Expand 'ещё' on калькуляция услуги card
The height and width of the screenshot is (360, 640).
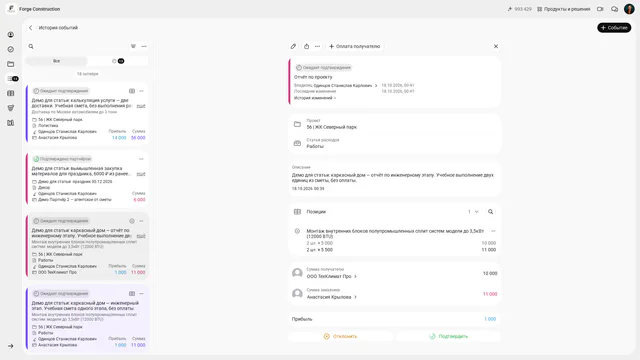pos(141,106)
